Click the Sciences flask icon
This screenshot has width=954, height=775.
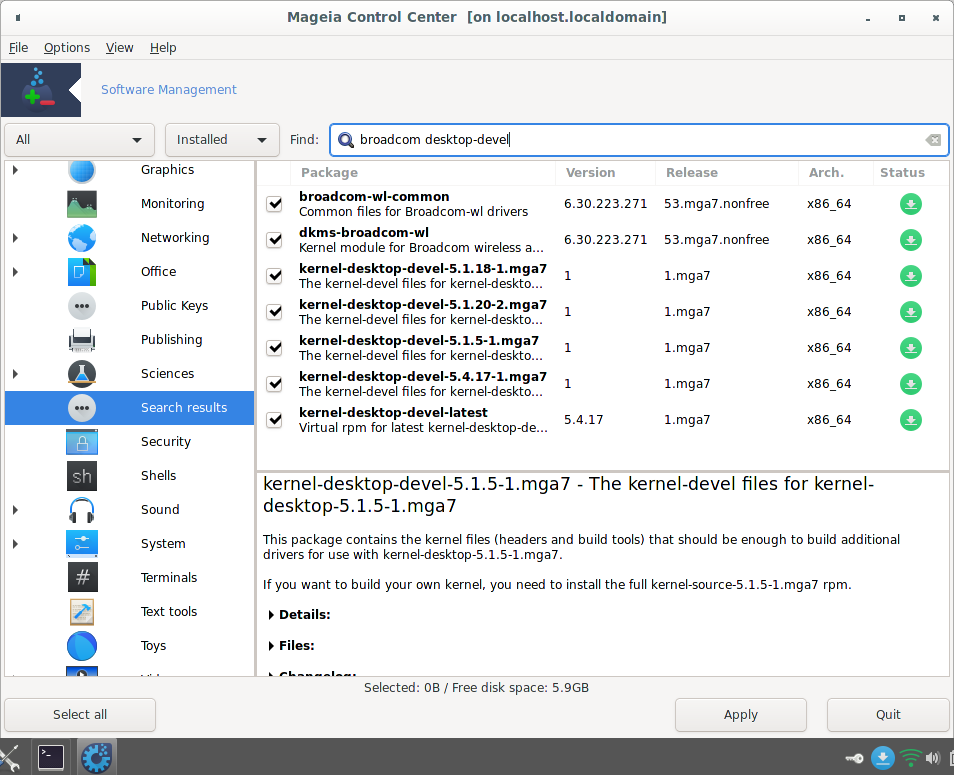coord(82,374)
